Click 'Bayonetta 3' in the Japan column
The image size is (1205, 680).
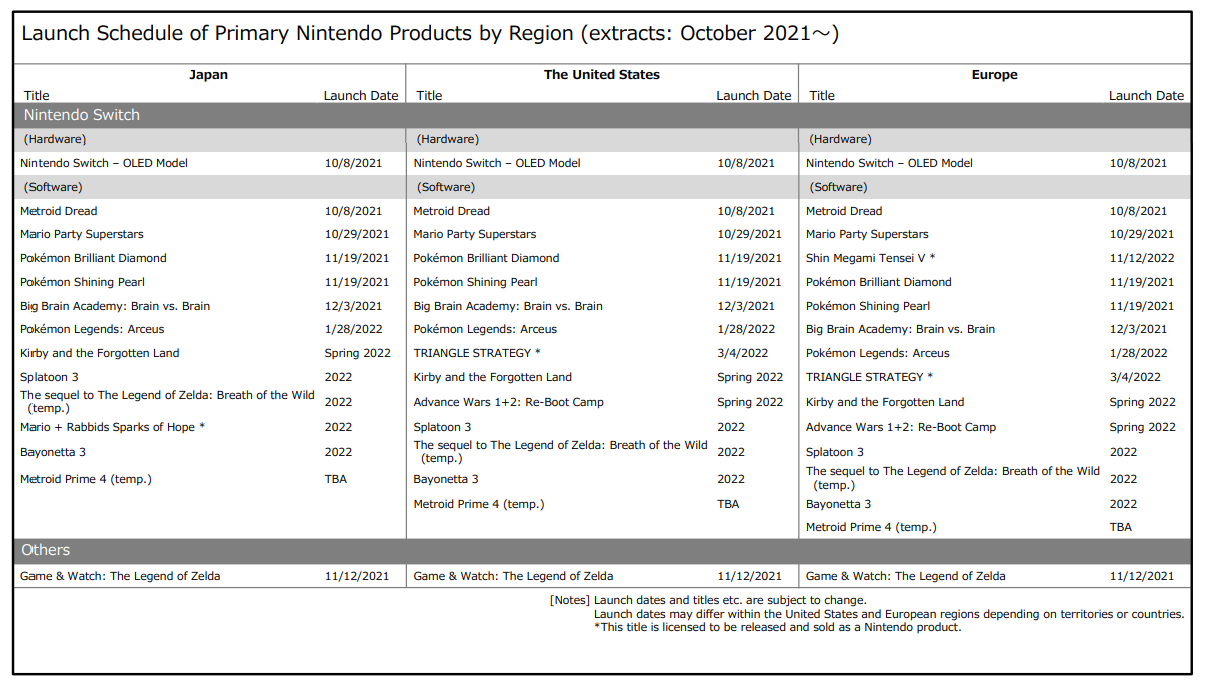pyautogui.click(x=53, y=452)
